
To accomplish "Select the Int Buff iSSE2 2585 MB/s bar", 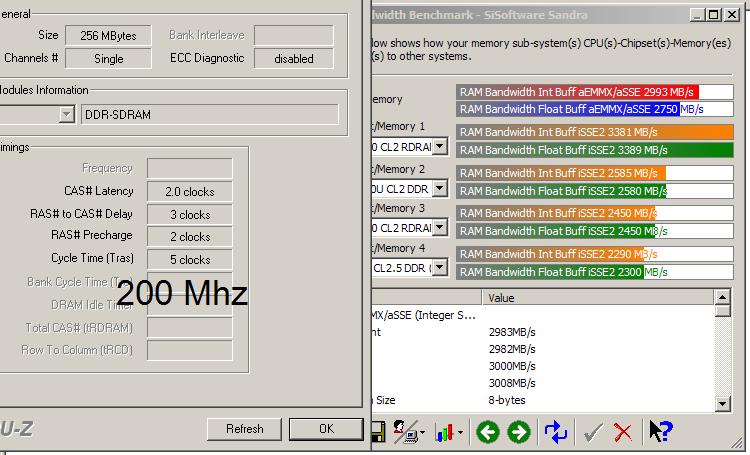I will [595, 173].
